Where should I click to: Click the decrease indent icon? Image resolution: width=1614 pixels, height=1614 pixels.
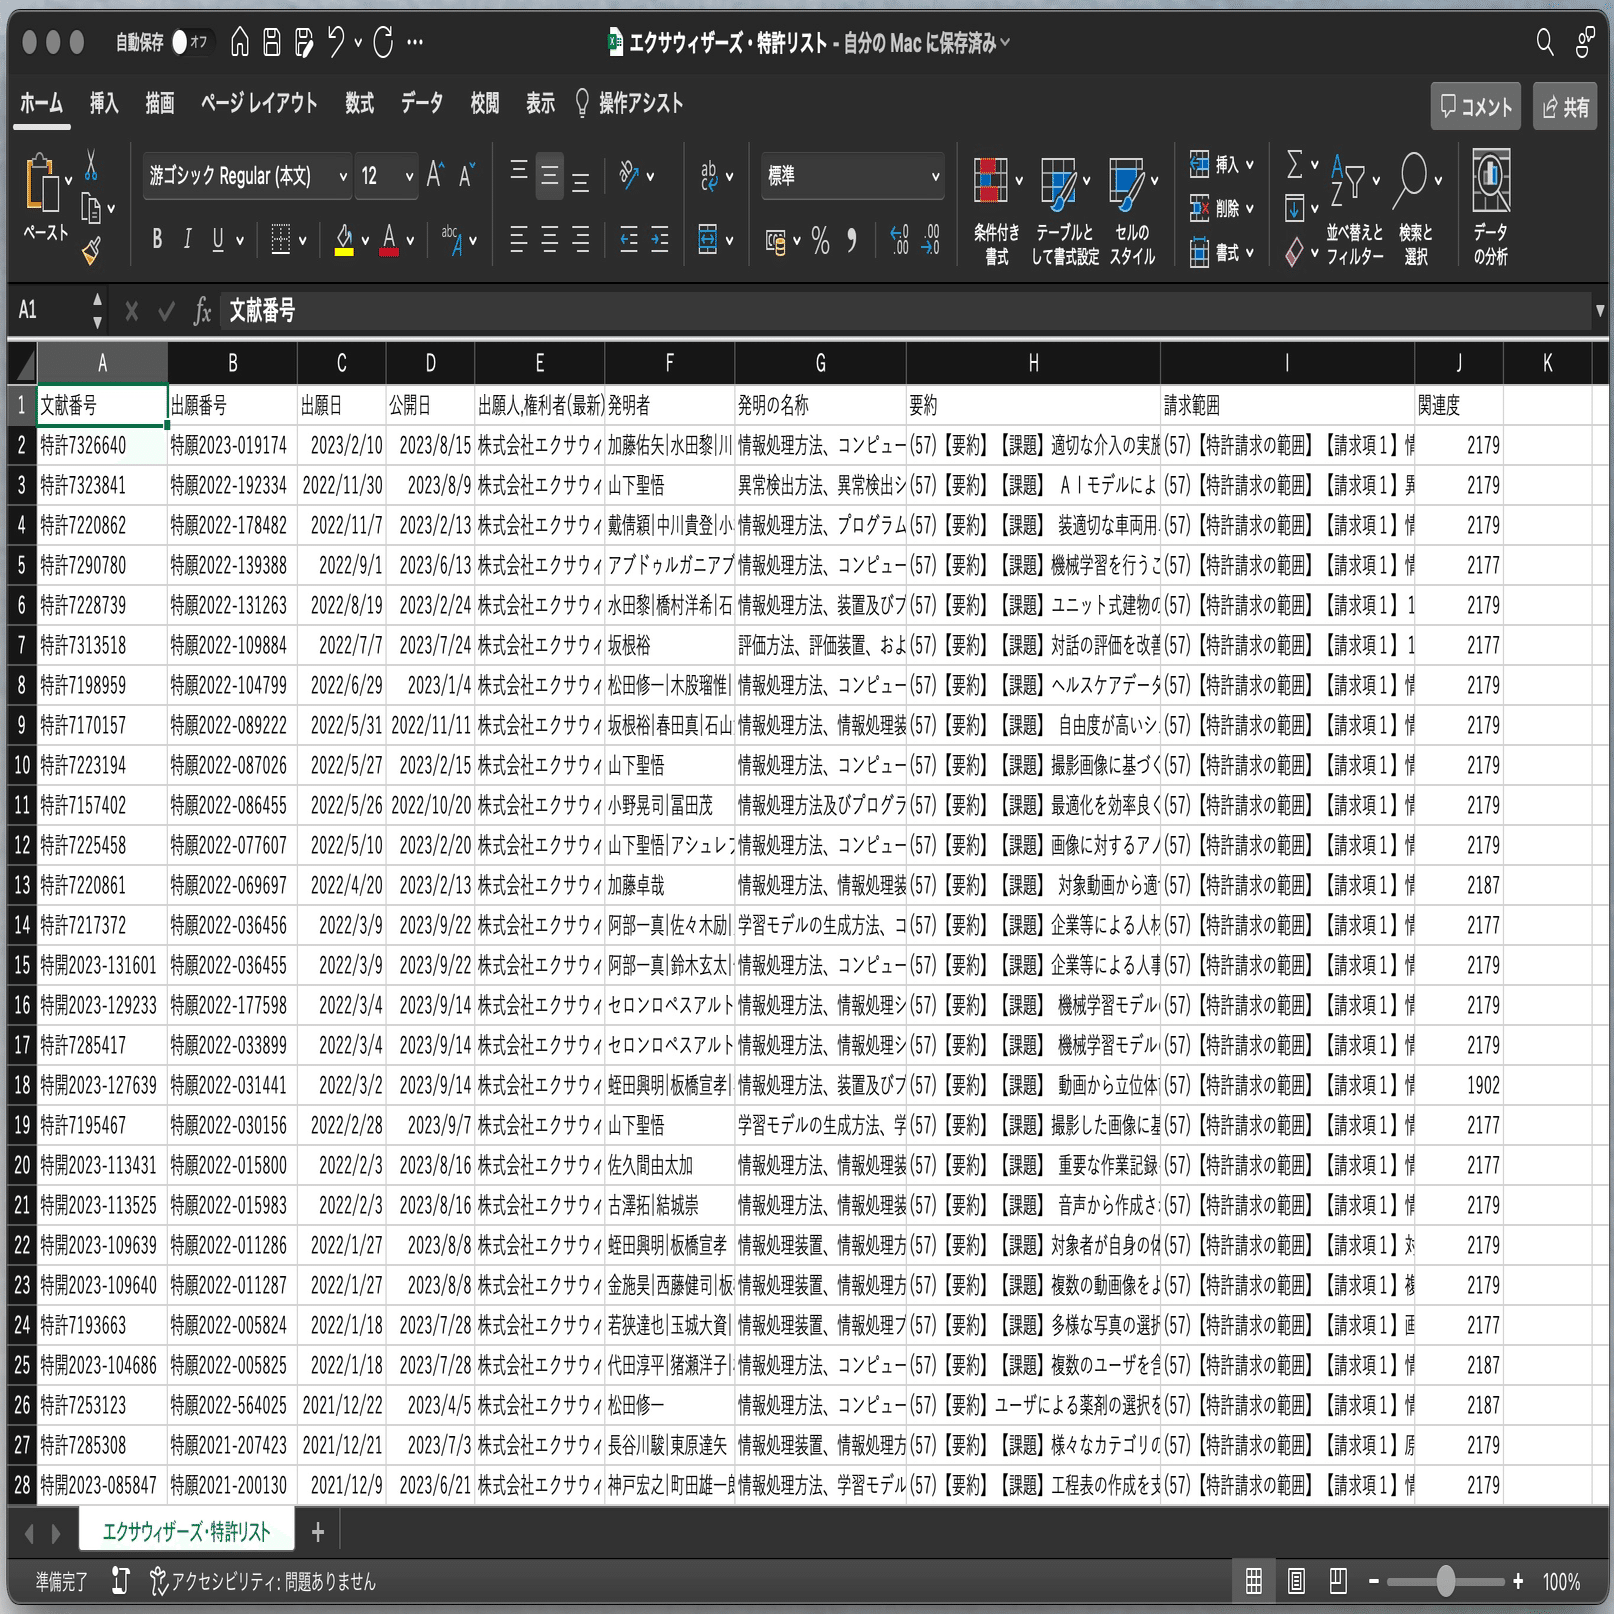629,239
